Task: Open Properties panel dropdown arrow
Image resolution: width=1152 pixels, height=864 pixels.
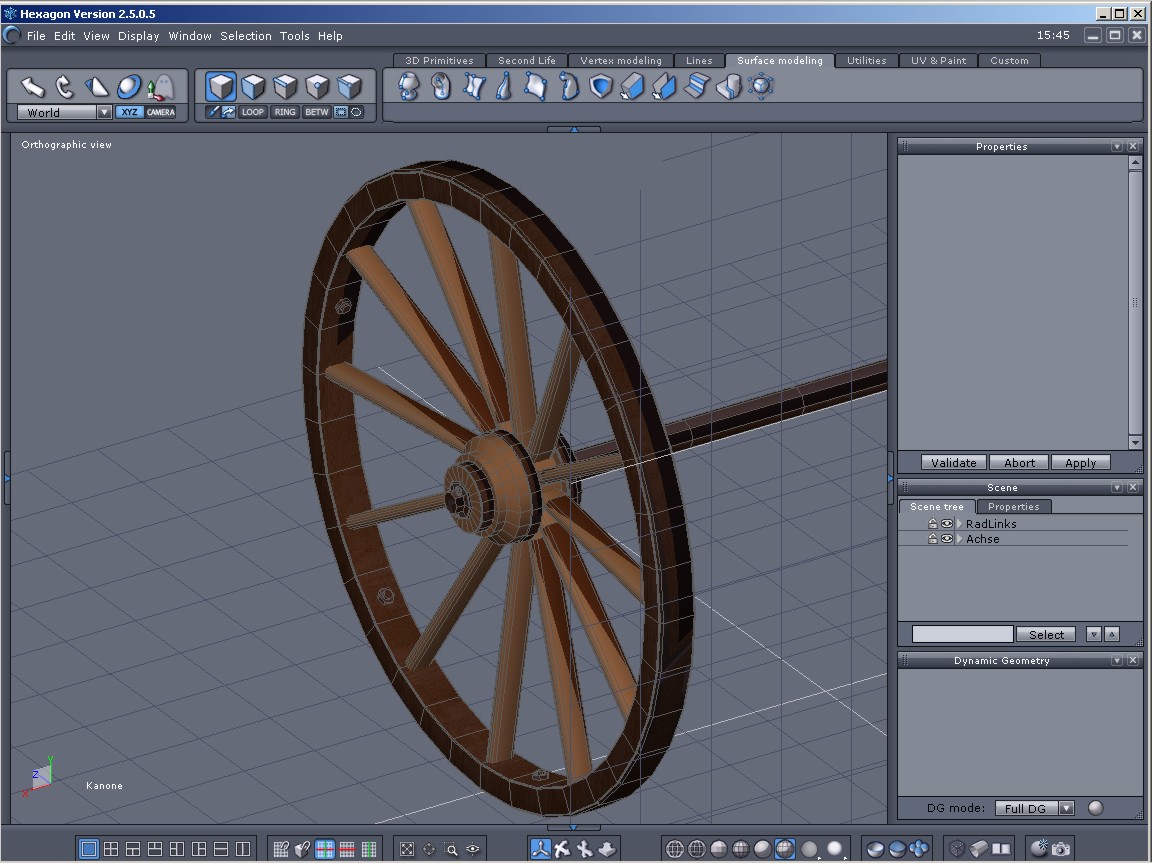Action: point(1117,147)
